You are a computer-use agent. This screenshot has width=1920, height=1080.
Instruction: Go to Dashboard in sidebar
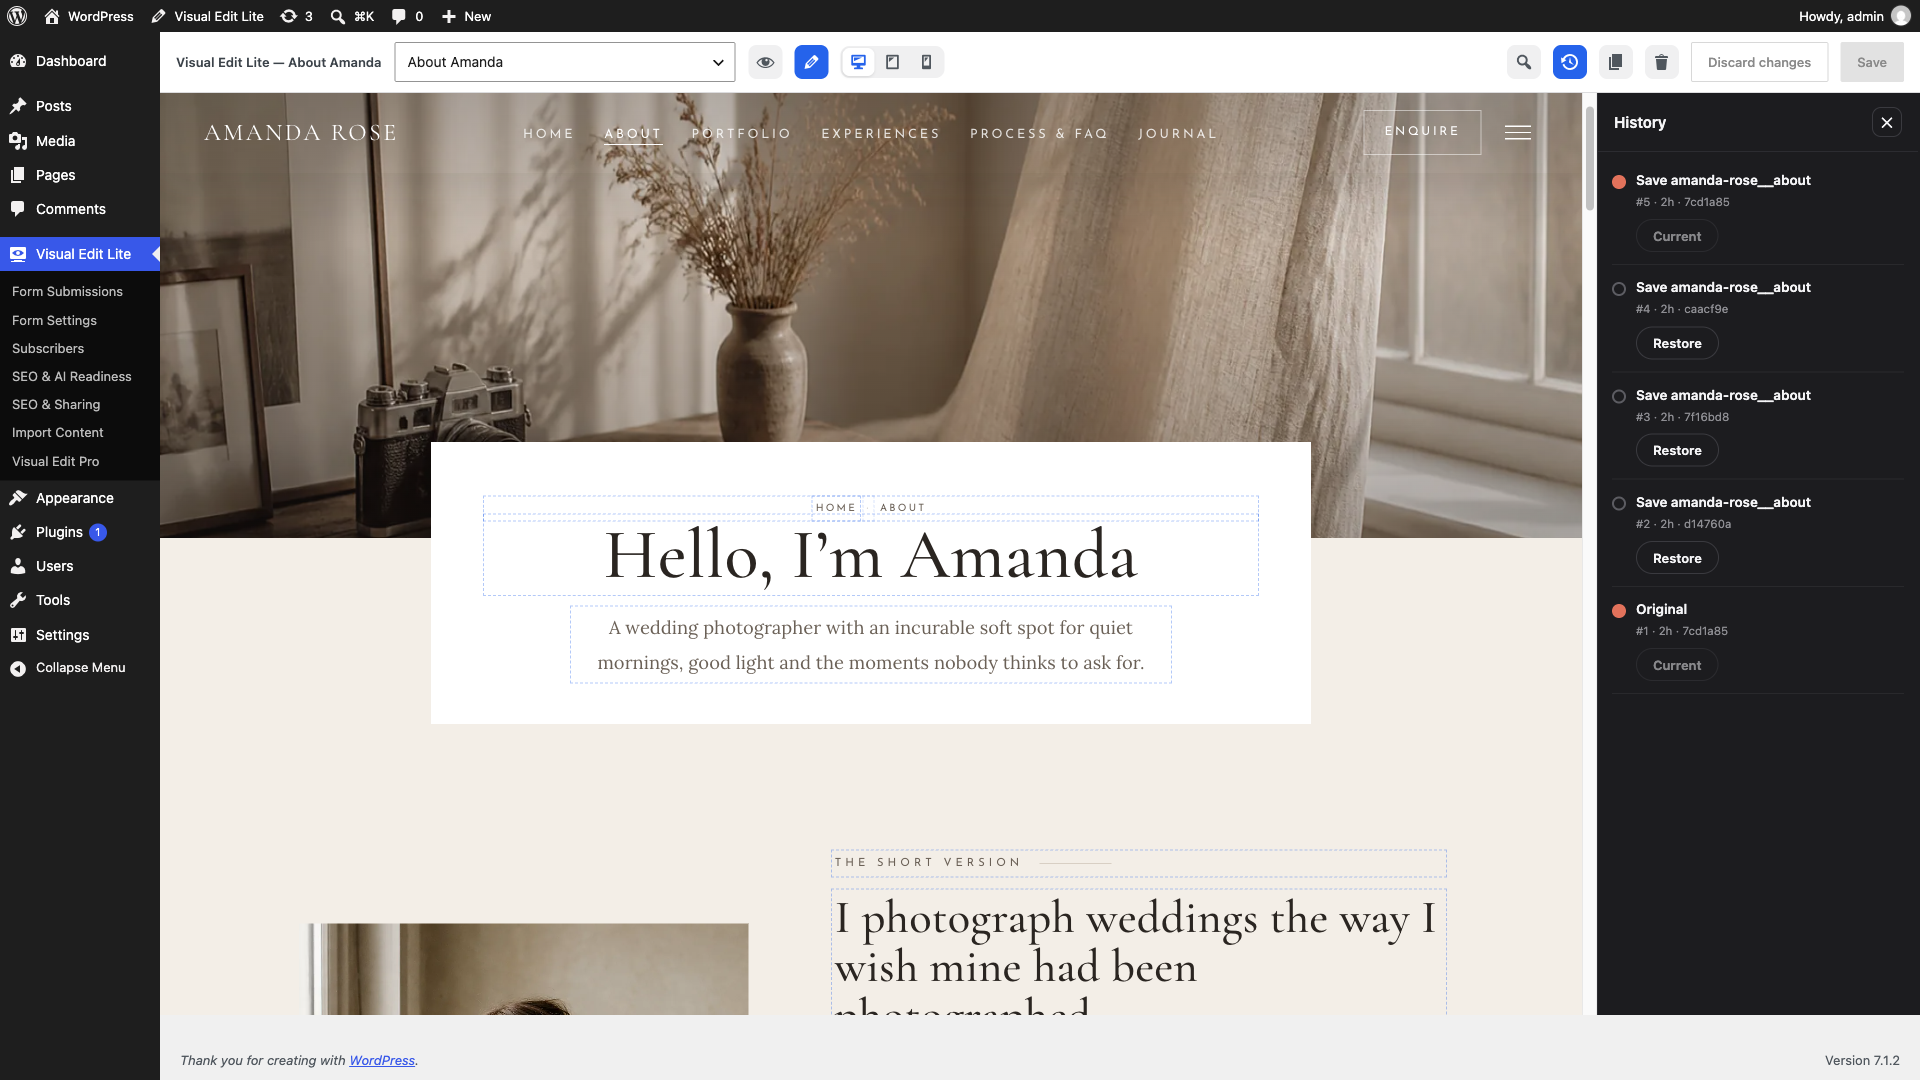tap(80, 61)
